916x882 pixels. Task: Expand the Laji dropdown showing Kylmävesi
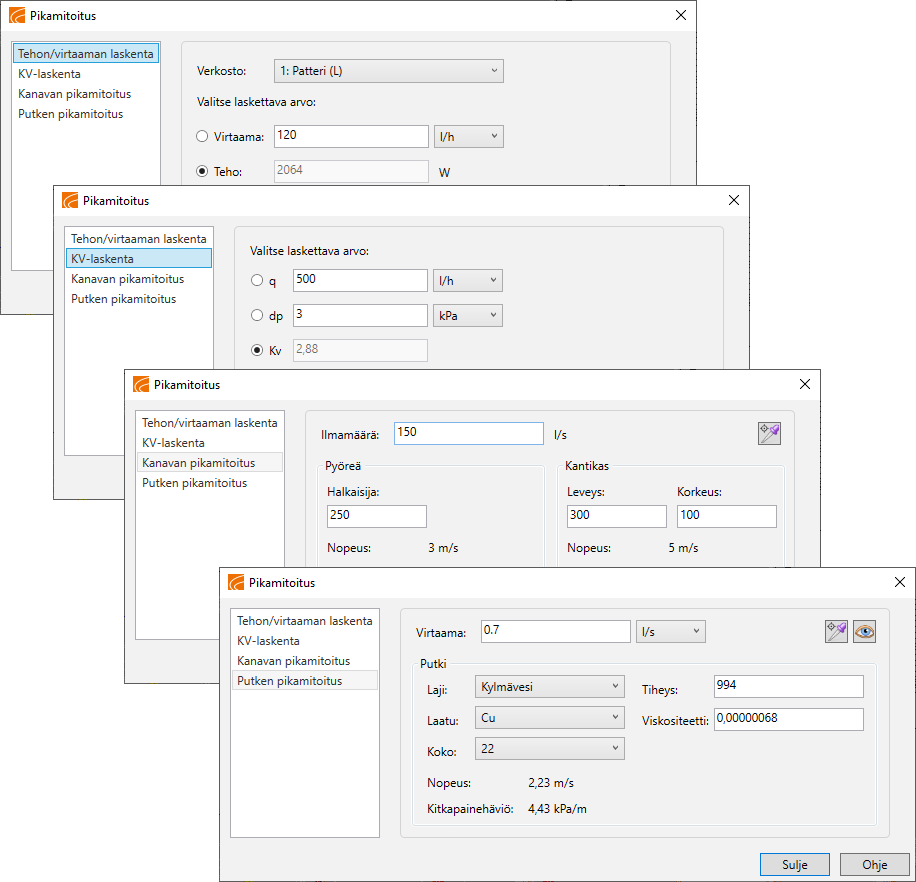(550, 687)
